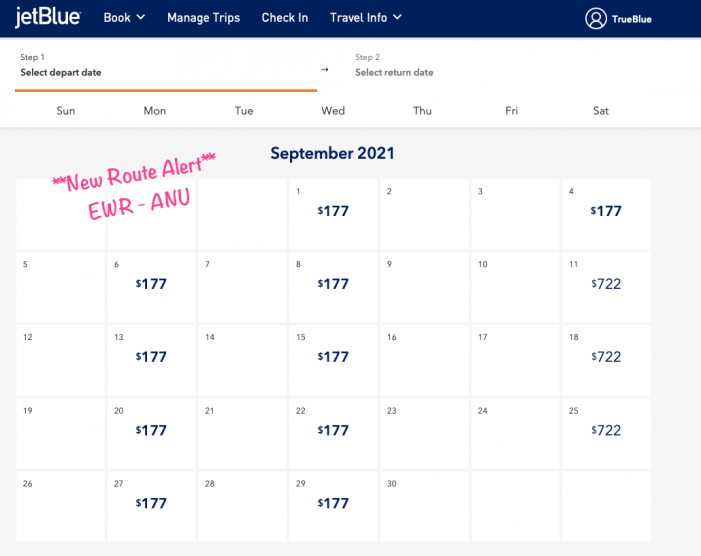The image size is (701, 556).
Task: Click the JetBlue logo
Action: pyautogui.click(x=48, y=17)
